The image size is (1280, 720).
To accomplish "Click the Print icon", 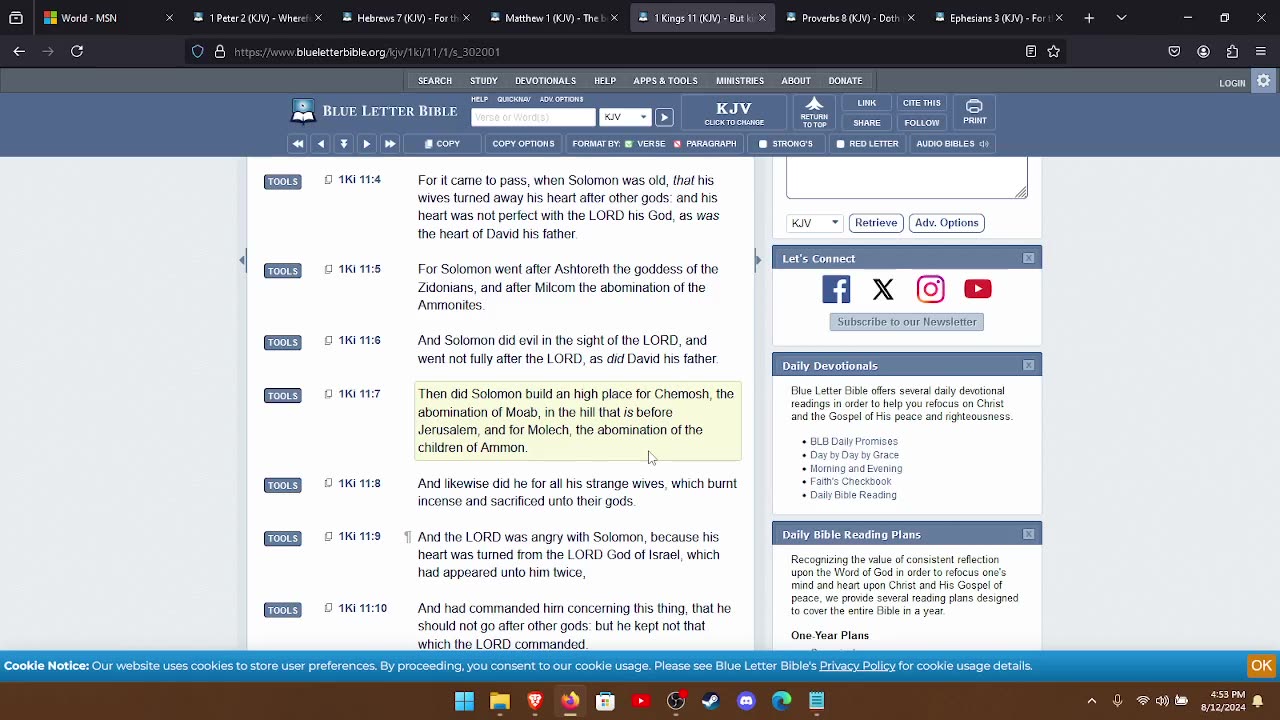I will point(974,113).
